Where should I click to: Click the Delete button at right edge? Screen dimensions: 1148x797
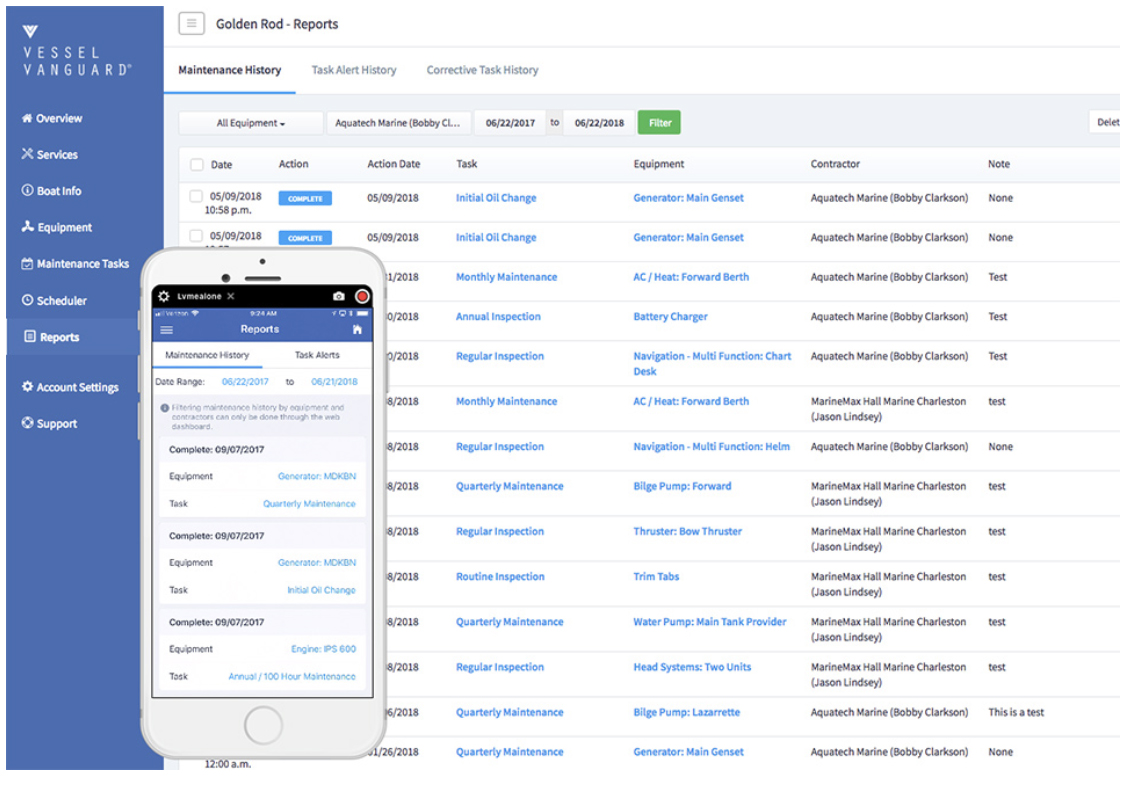coord(1106,122)
